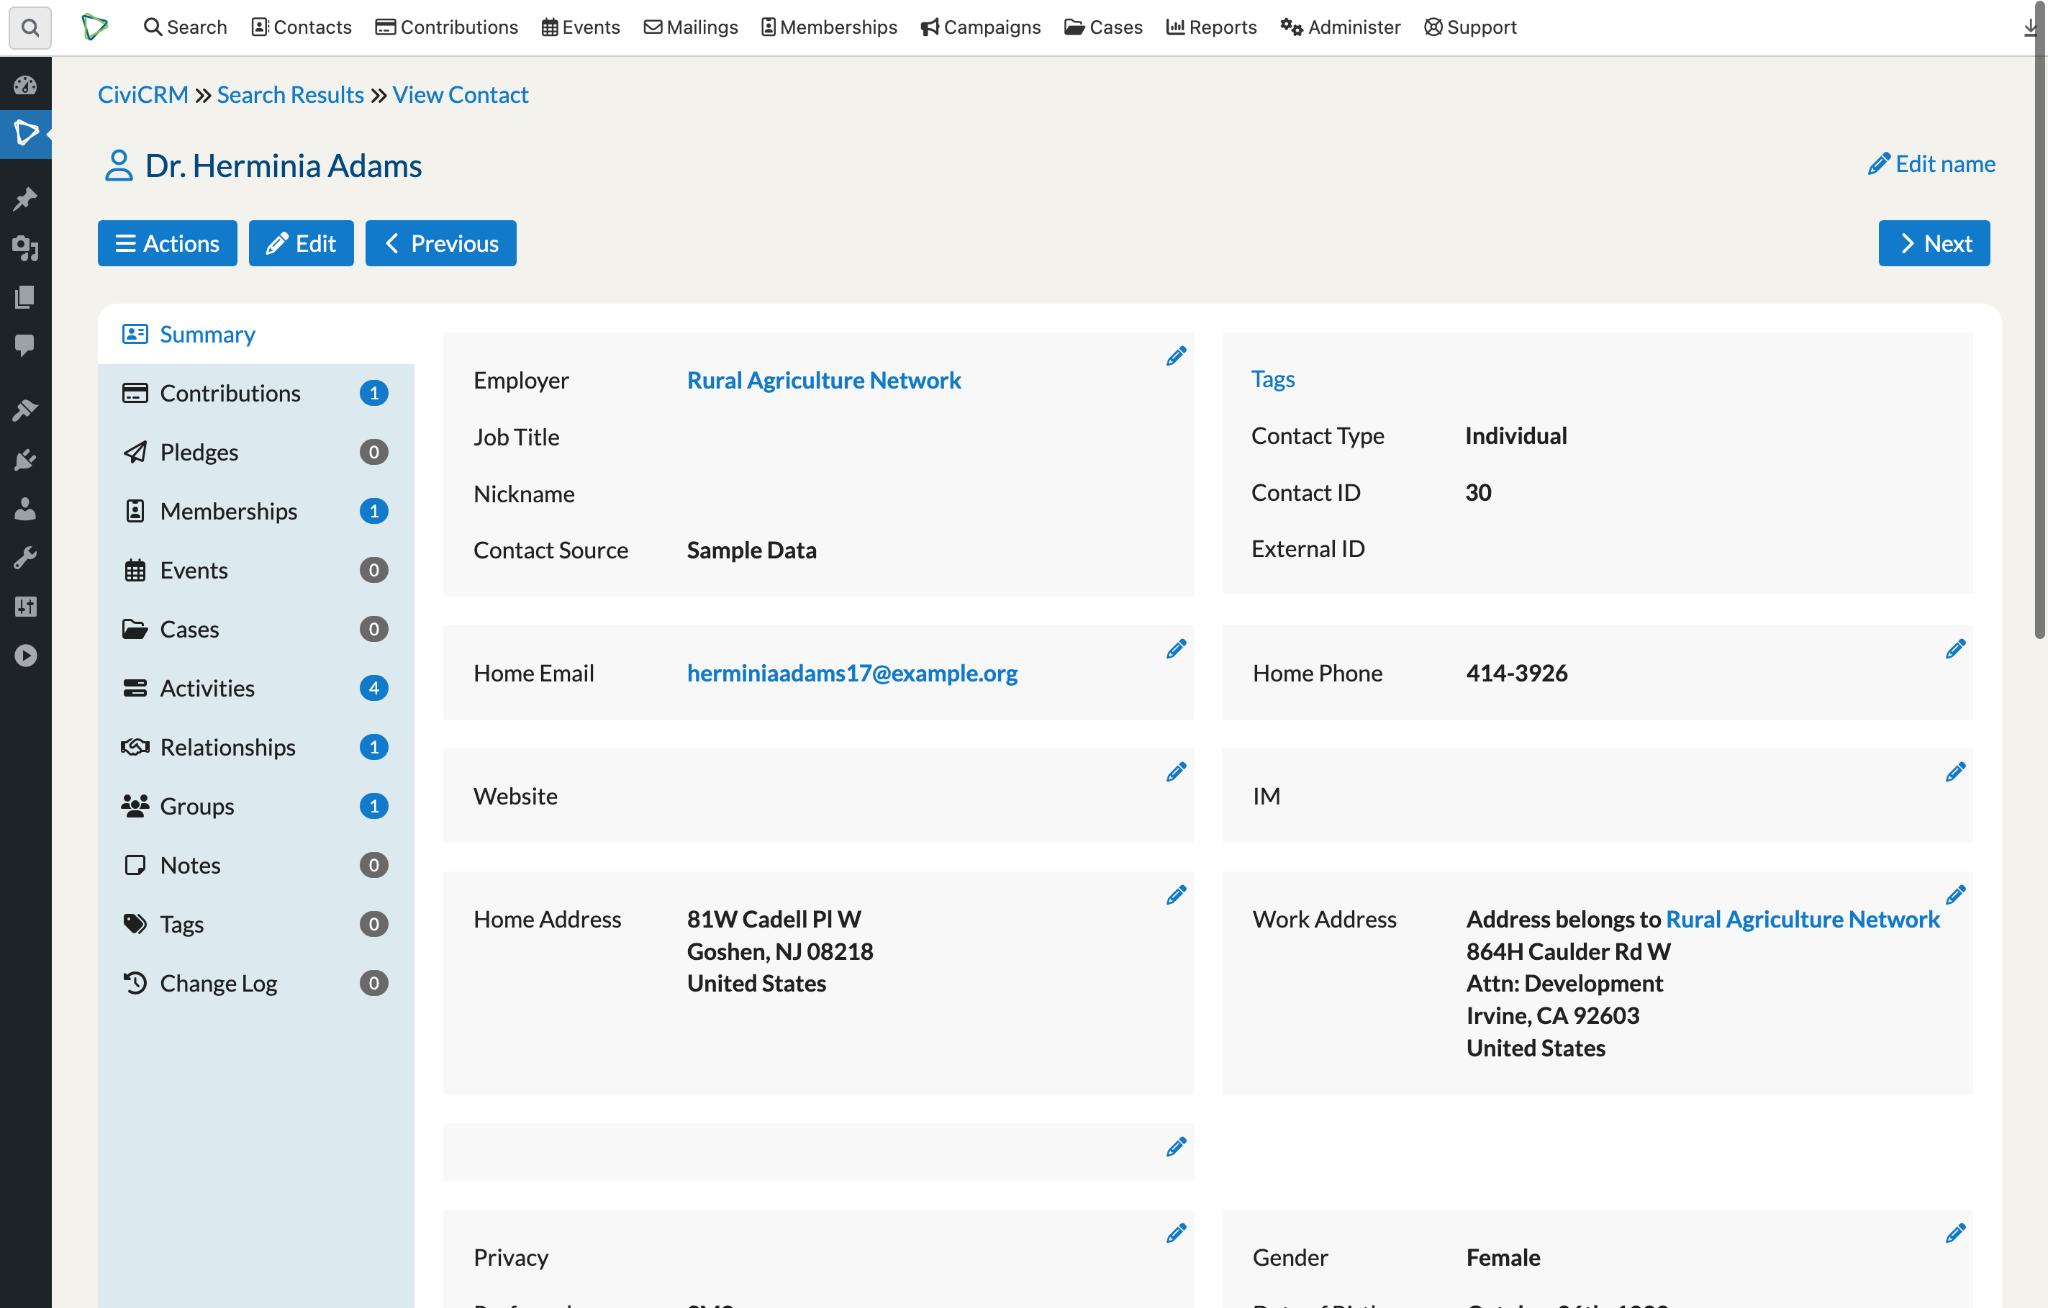
Task: Open the Memberships top menu
Action: point(829,27)
